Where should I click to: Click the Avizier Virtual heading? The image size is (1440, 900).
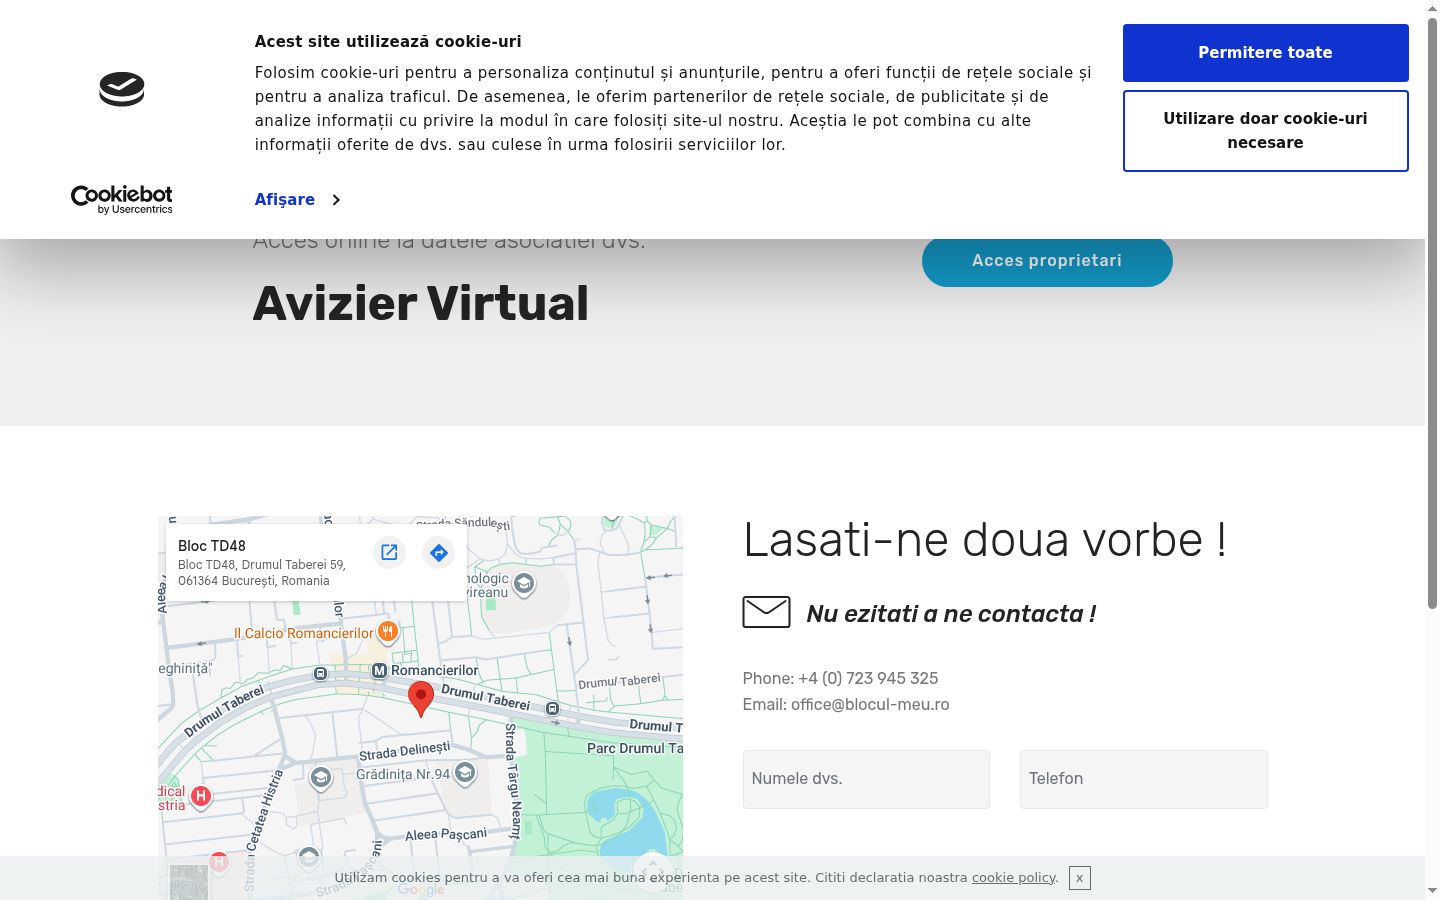[x=421, y=303]
